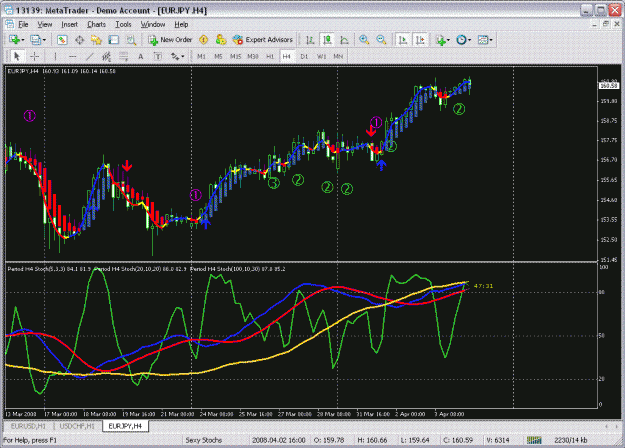The height and width of the screenshot is (448, 625).
Task: Toggle the Terminal panel icon
Action: point(114,40)
